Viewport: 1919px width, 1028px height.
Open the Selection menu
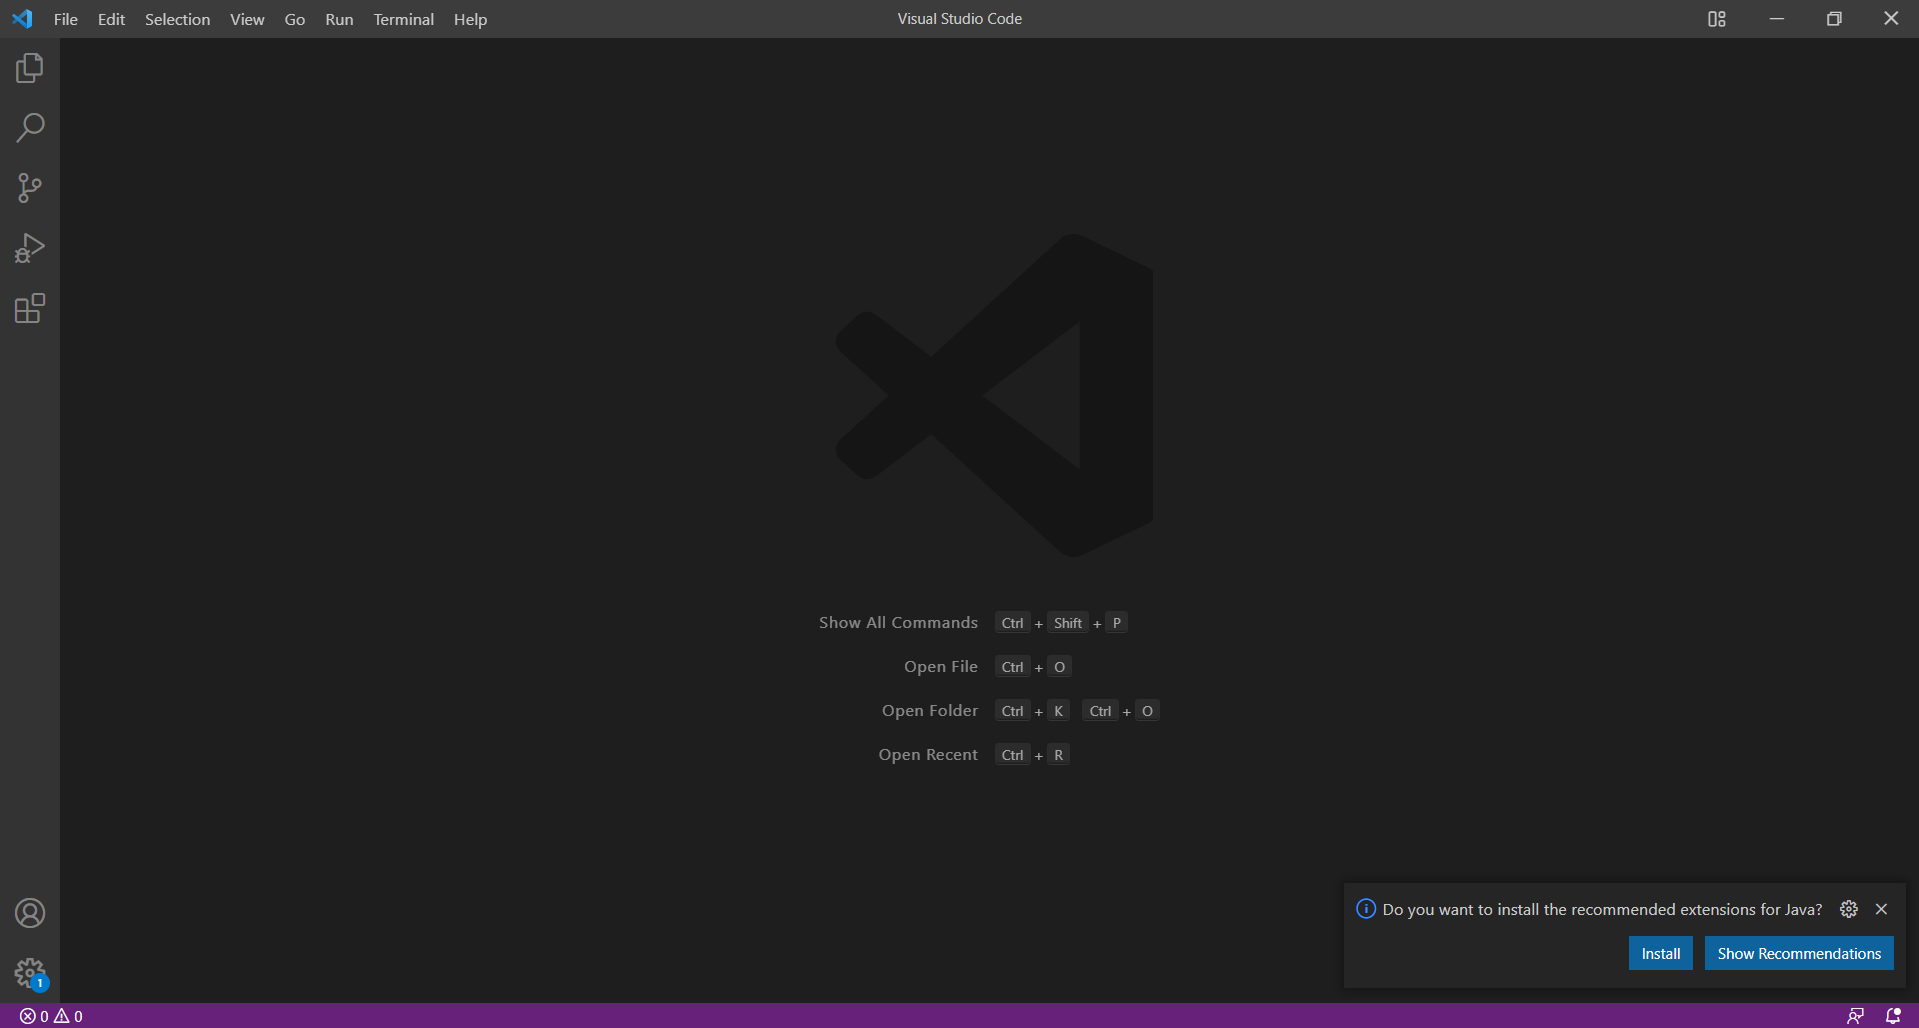point(177,19)
